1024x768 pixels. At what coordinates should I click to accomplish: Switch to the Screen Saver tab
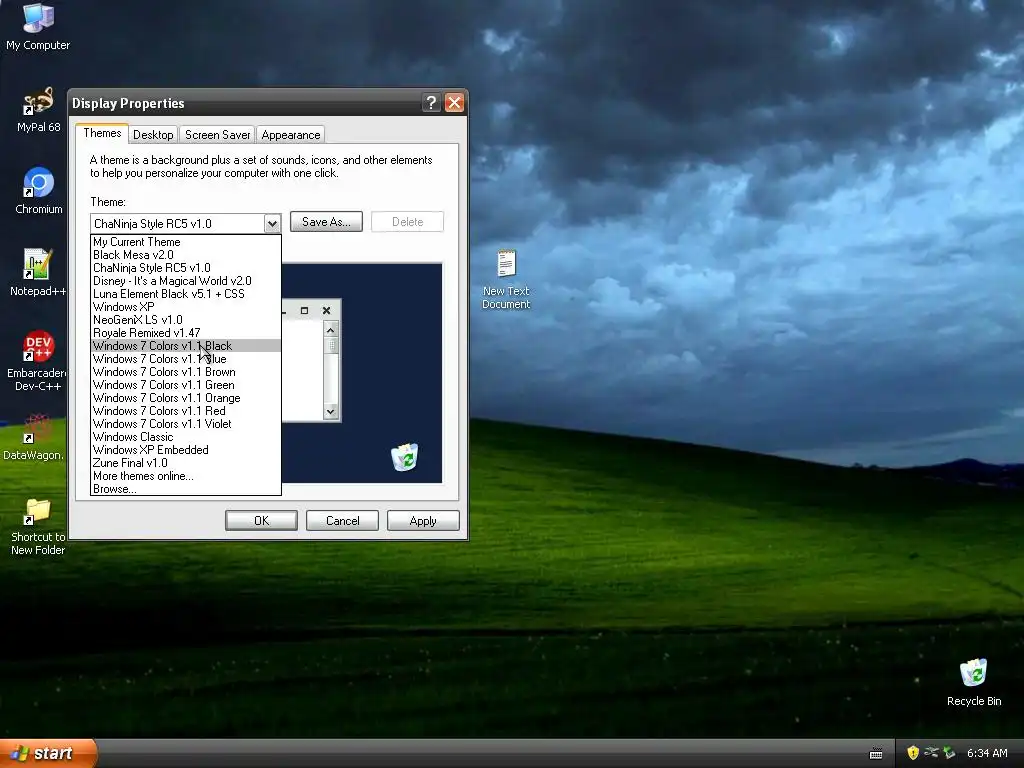pyautogui.click(x=217, y=135)
